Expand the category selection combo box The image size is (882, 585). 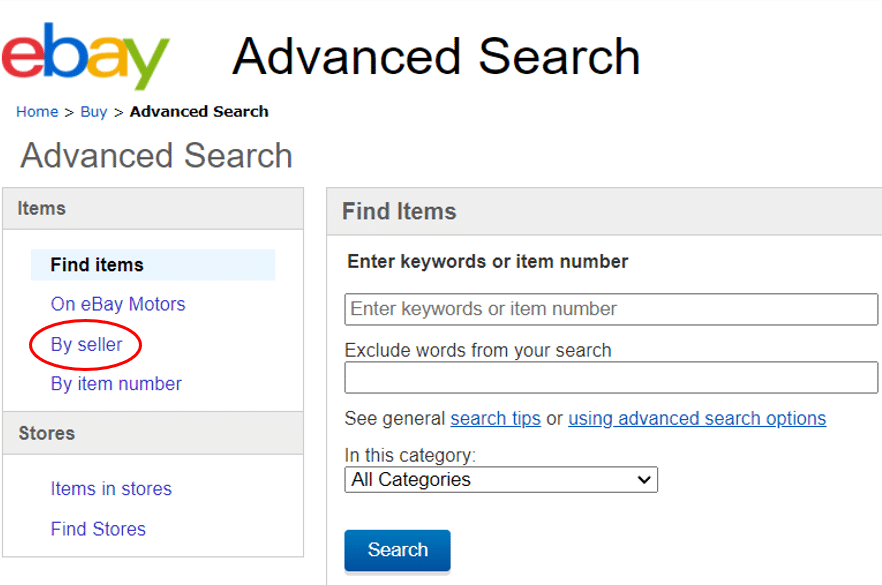pyautogui.click(x=500, y=480)
